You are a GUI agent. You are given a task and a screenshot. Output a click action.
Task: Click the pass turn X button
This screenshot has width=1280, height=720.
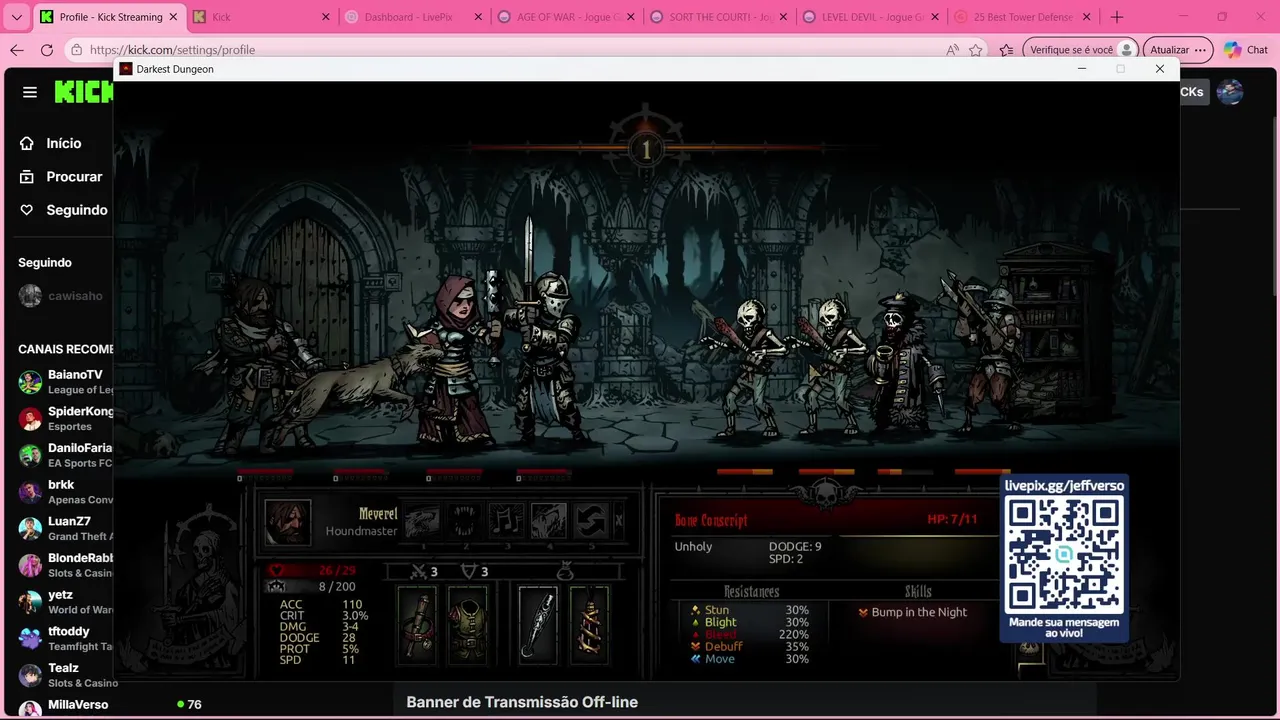pyautogui.click(x=618, y=520)
